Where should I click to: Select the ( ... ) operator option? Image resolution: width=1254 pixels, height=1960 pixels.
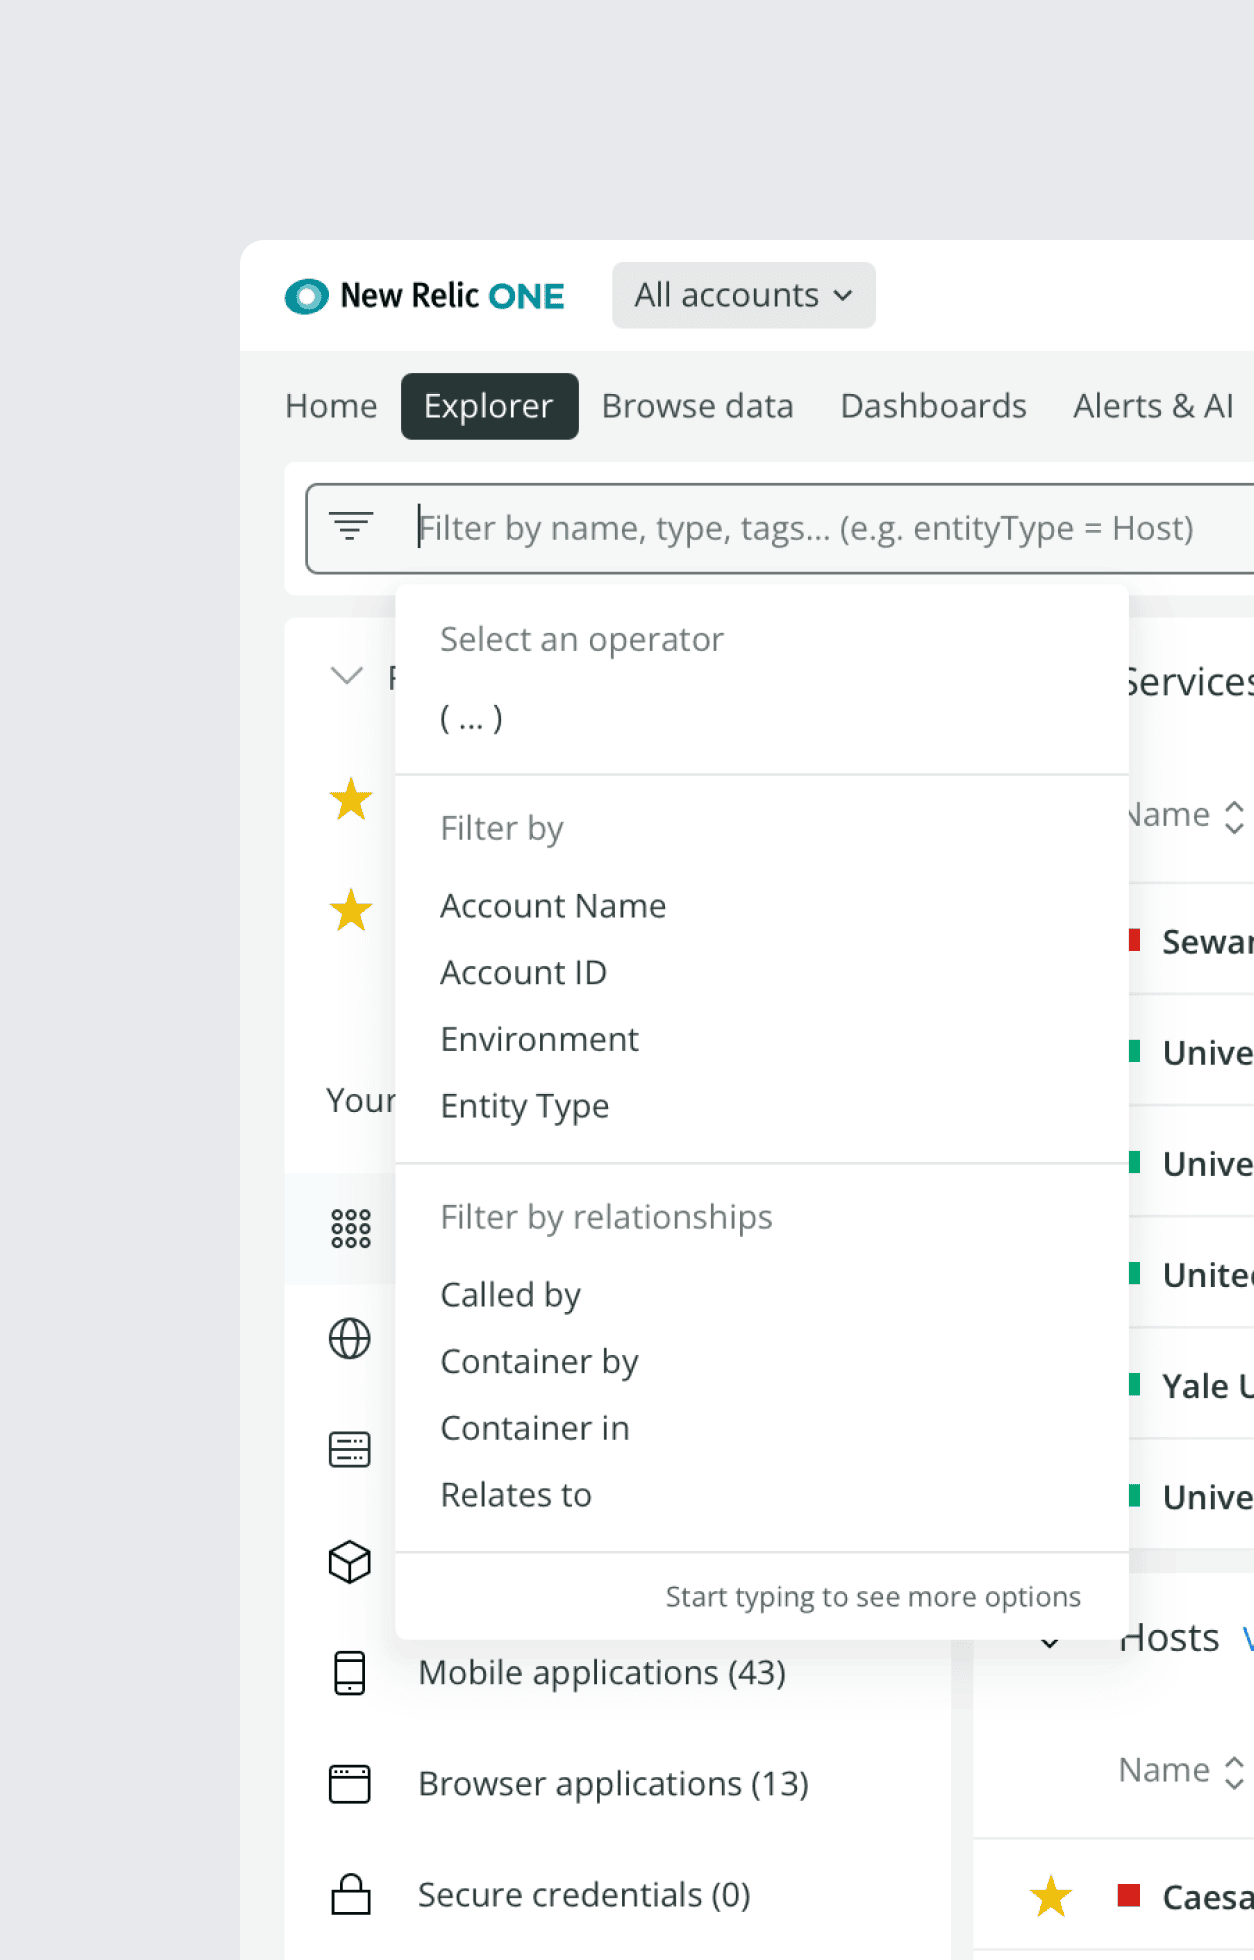point(471,717)
